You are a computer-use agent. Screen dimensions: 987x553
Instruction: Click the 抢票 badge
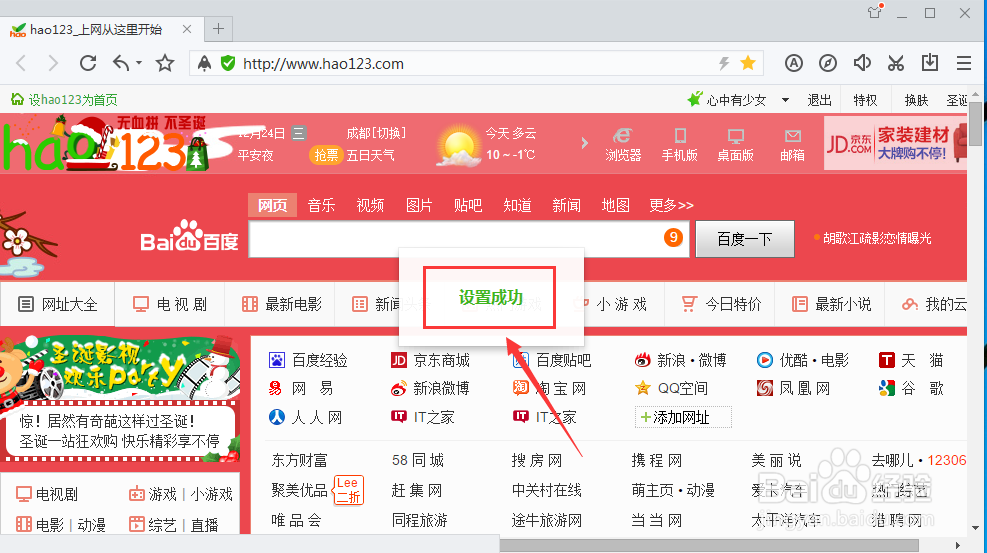coord(326,155)
